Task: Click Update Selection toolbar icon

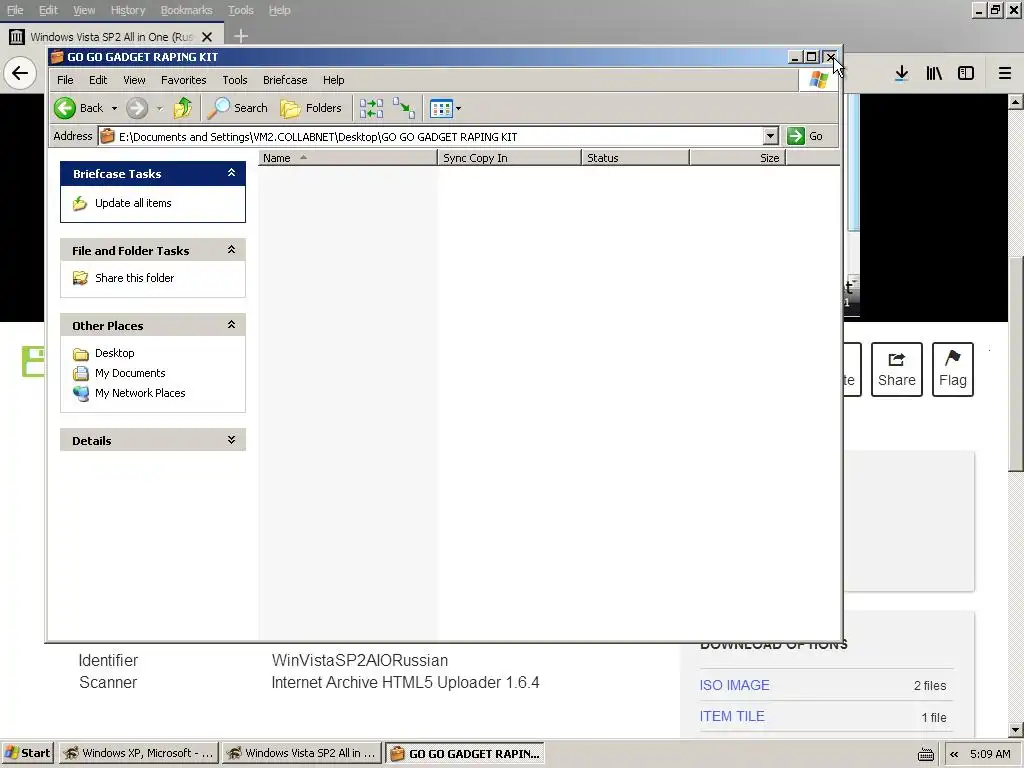Action: [x=404, y=108]
